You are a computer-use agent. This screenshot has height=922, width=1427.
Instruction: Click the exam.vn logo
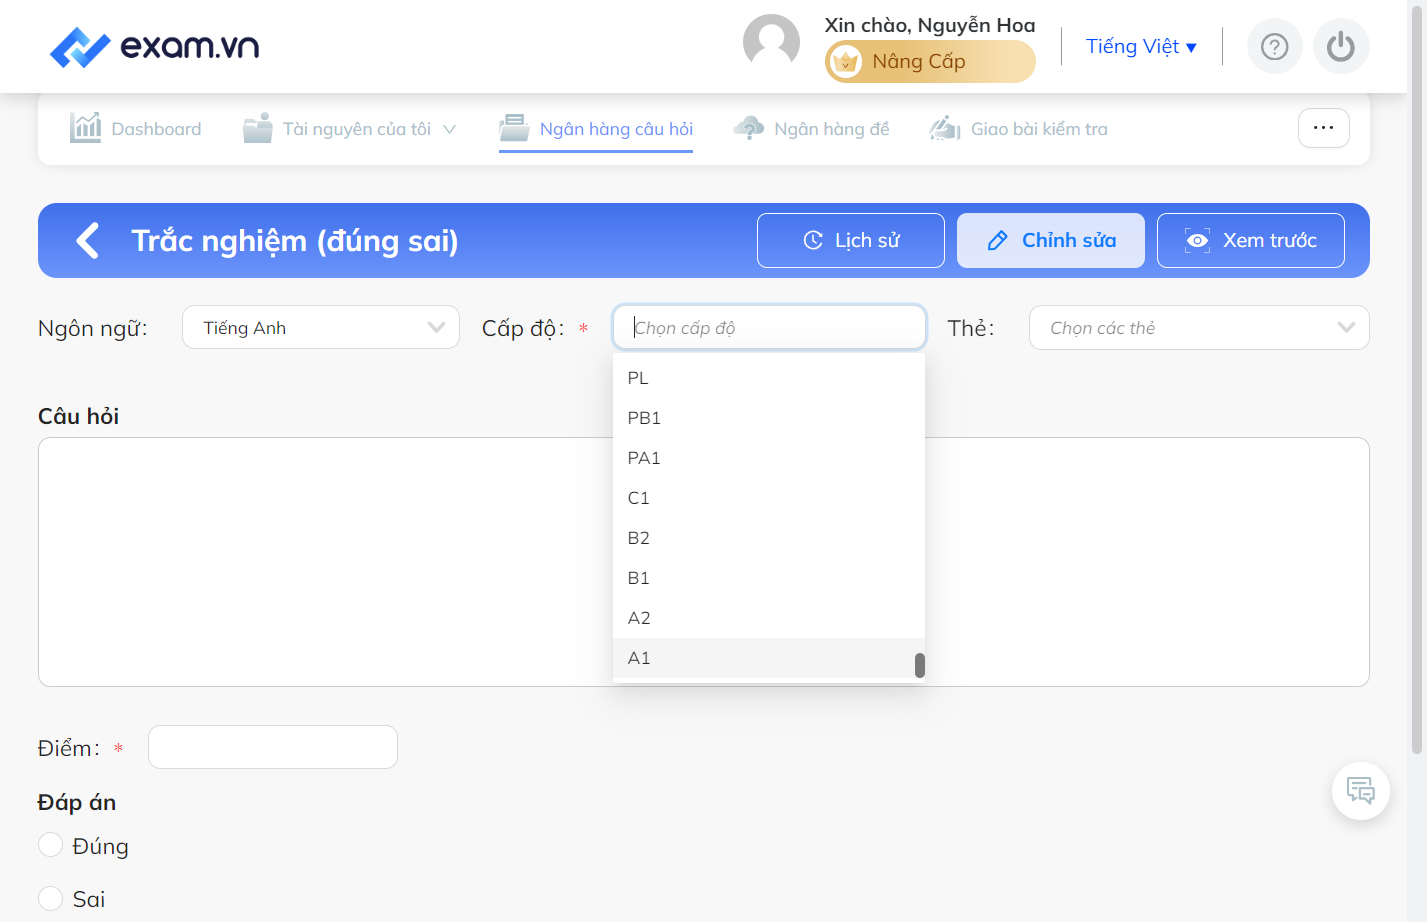pyautogui.click(x=155, y=47)
